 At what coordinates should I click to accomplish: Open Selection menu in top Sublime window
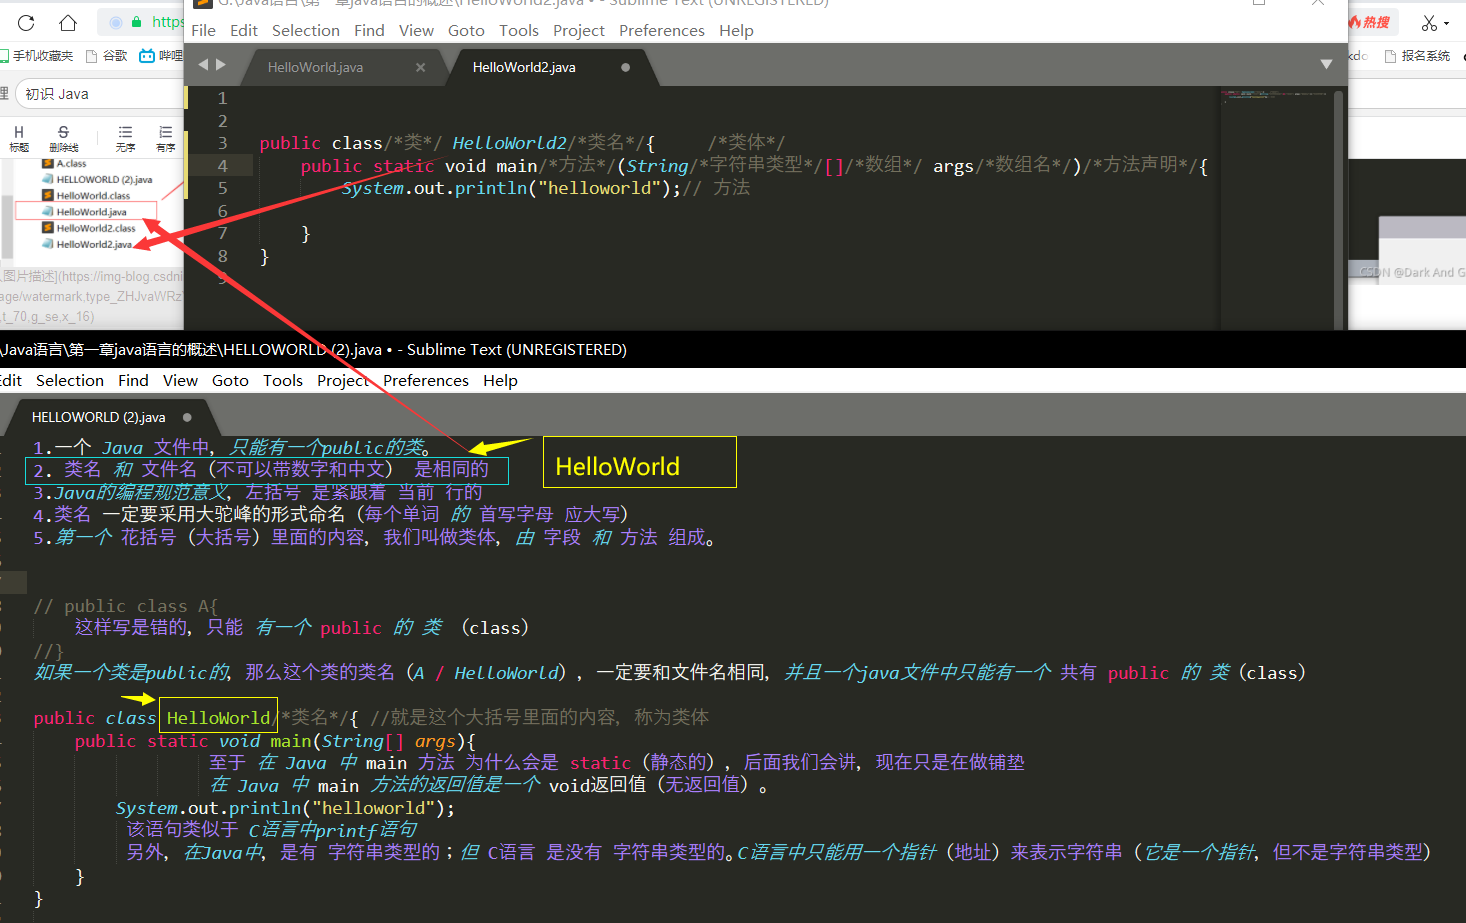pyautogui.click(x=306, y=31)
